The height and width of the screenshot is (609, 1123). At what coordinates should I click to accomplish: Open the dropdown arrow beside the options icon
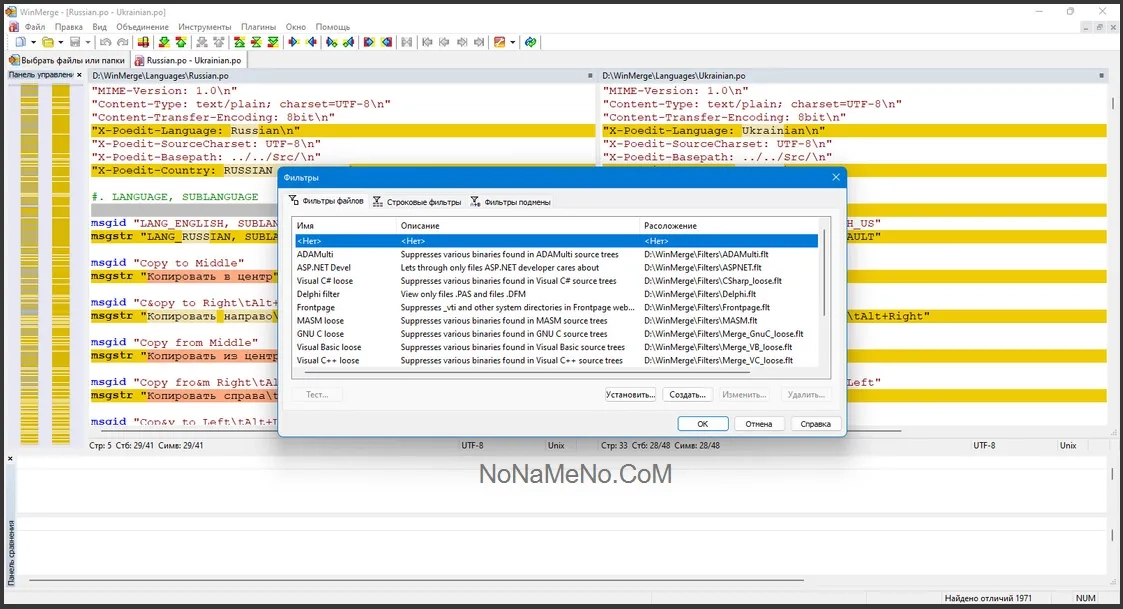pos(513,42)
